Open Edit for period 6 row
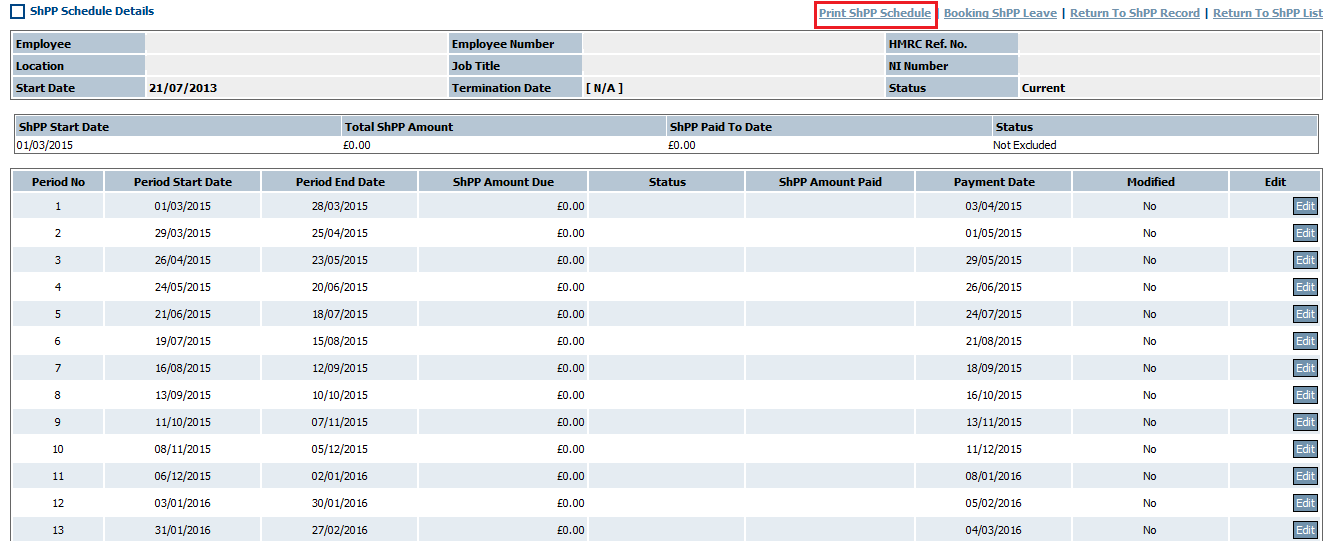1328x541 pixels. point(1305,341)
